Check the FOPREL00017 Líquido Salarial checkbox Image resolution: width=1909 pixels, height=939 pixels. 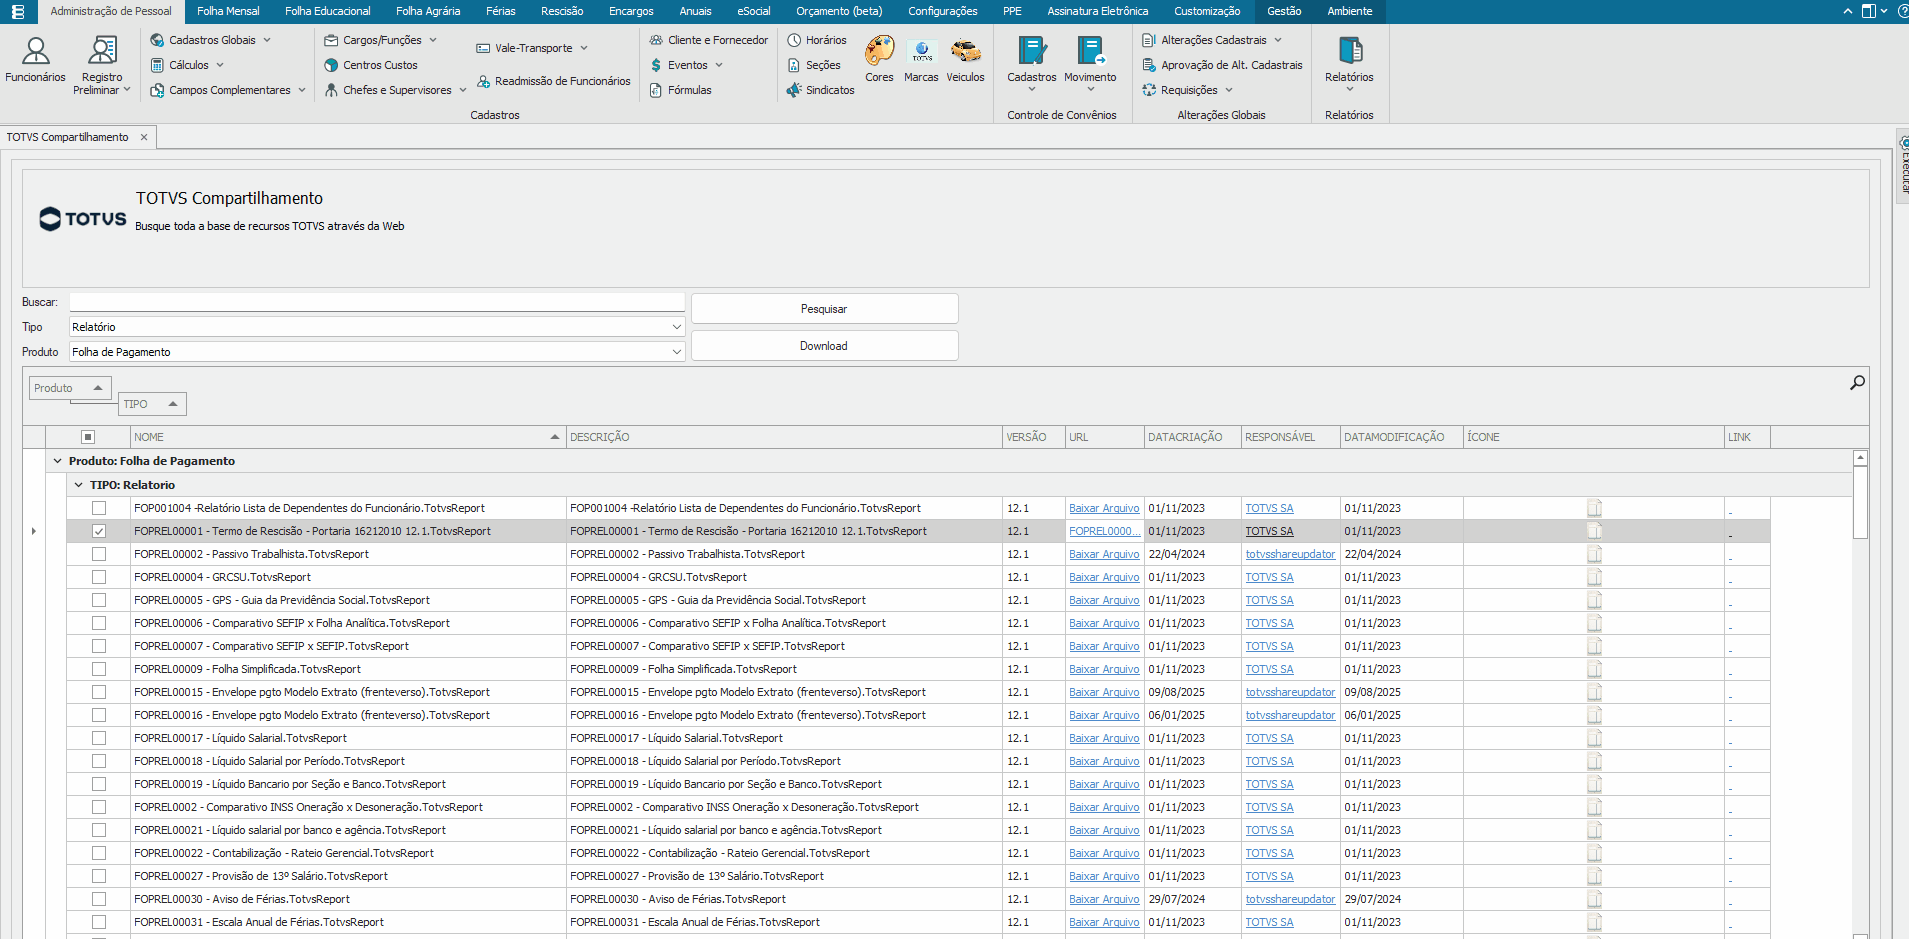(x=99, y=738)
